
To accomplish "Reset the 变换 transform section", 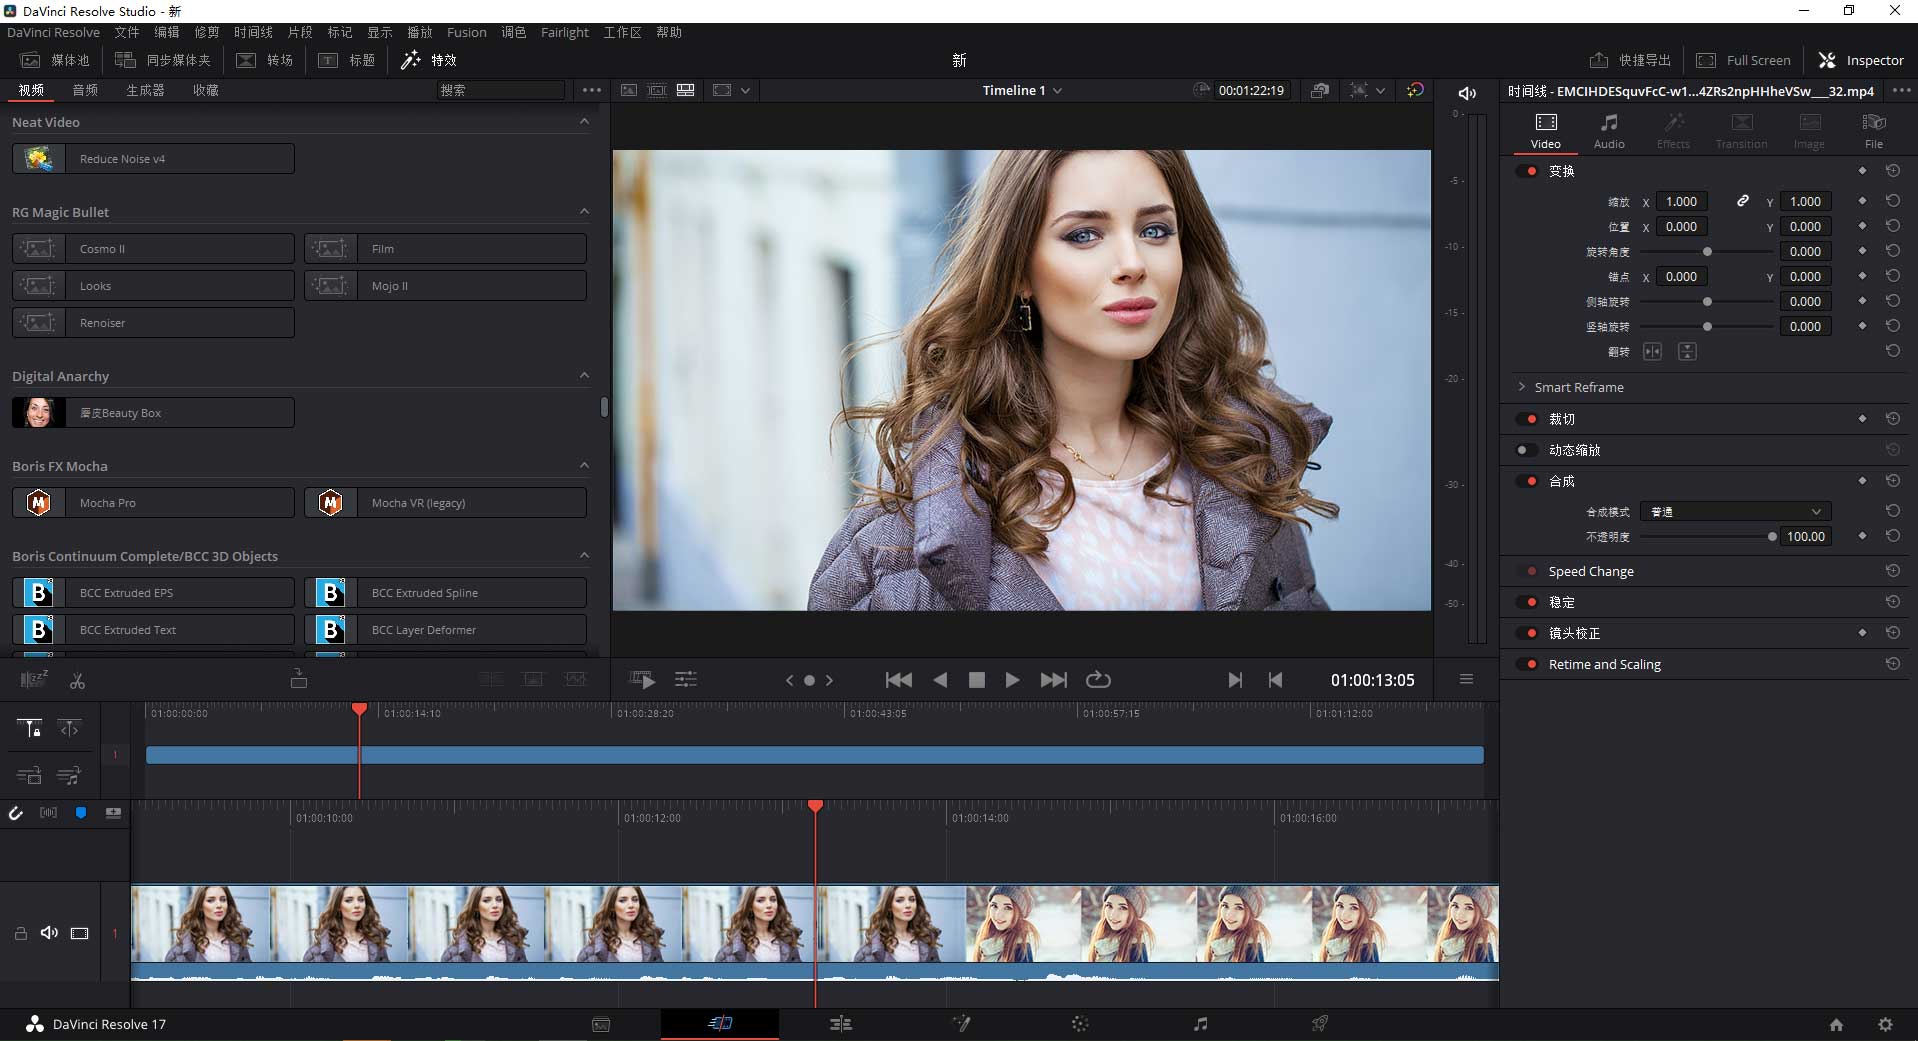I will [1892, 171].
